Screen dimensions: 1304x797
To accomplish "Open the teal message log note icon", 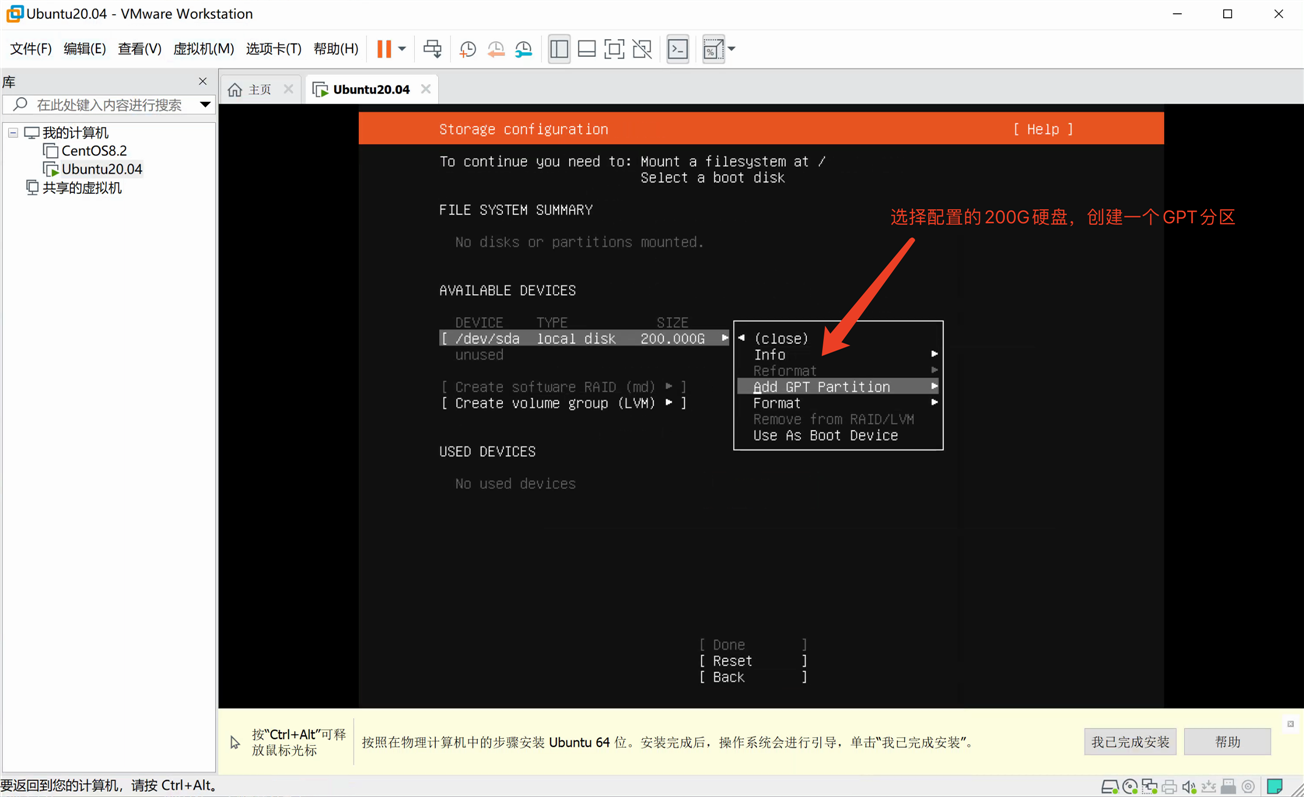I will pos(1275,787).
